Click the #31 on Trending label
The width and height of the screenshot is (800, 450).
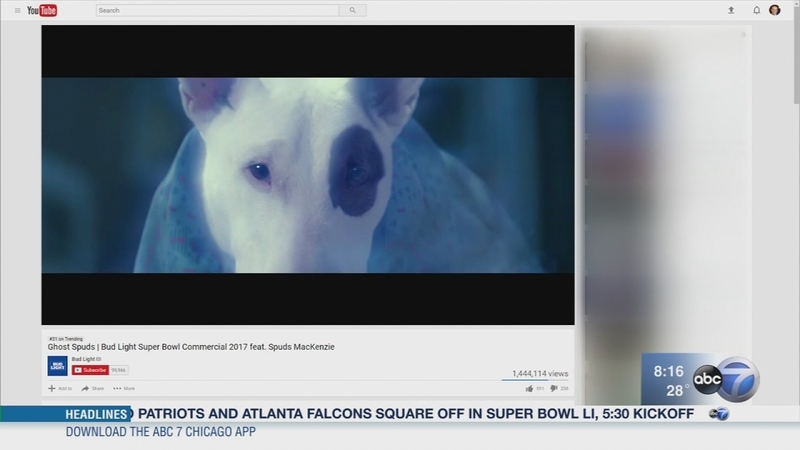[65, 339]
